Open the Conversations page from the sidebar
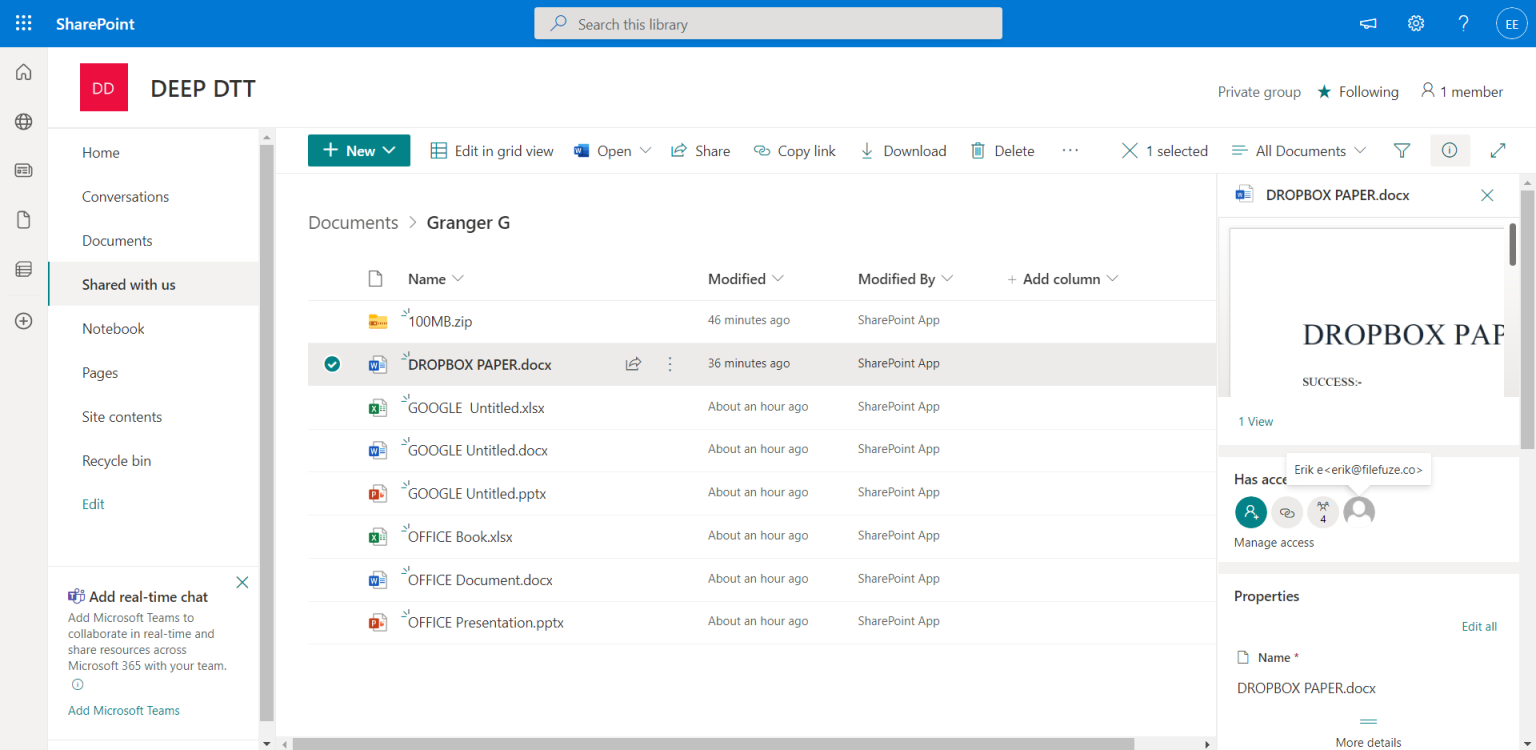Image resolution: width=1536 pixels, height=750 pixels. (x=125, y=196)
